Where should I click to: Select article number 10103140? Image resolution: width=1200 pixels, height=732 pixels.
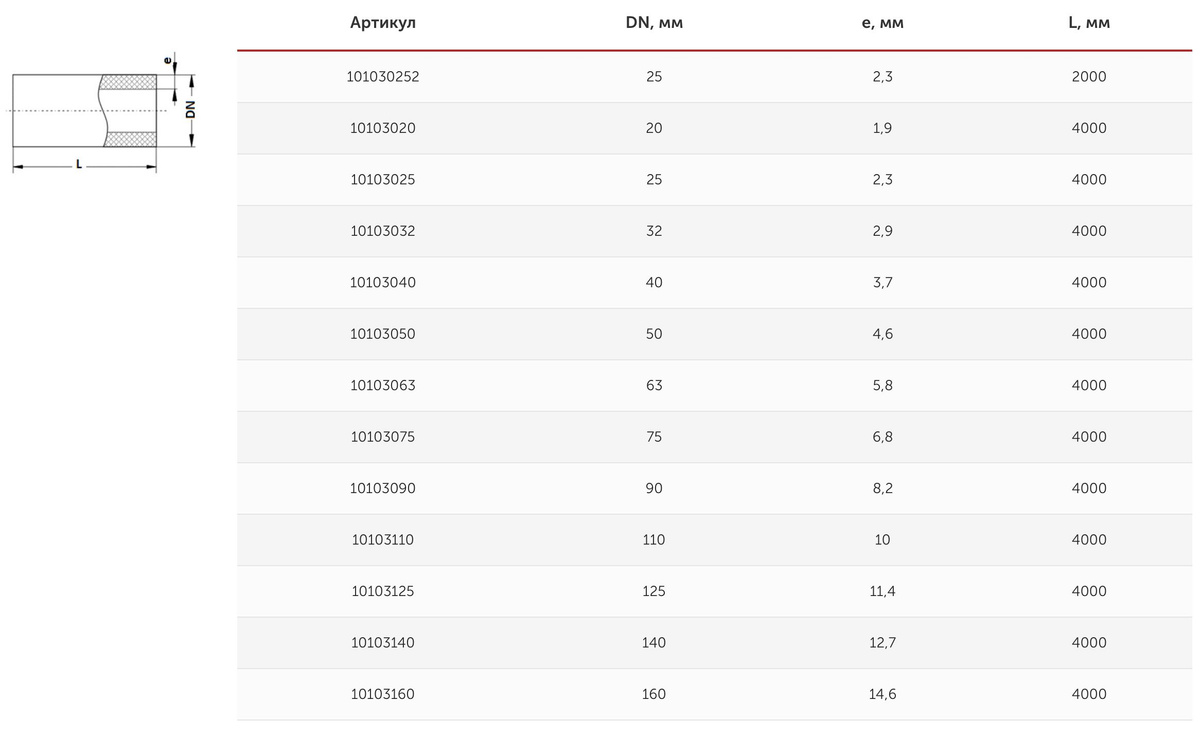pyautogui.click(x=383, y=643)
